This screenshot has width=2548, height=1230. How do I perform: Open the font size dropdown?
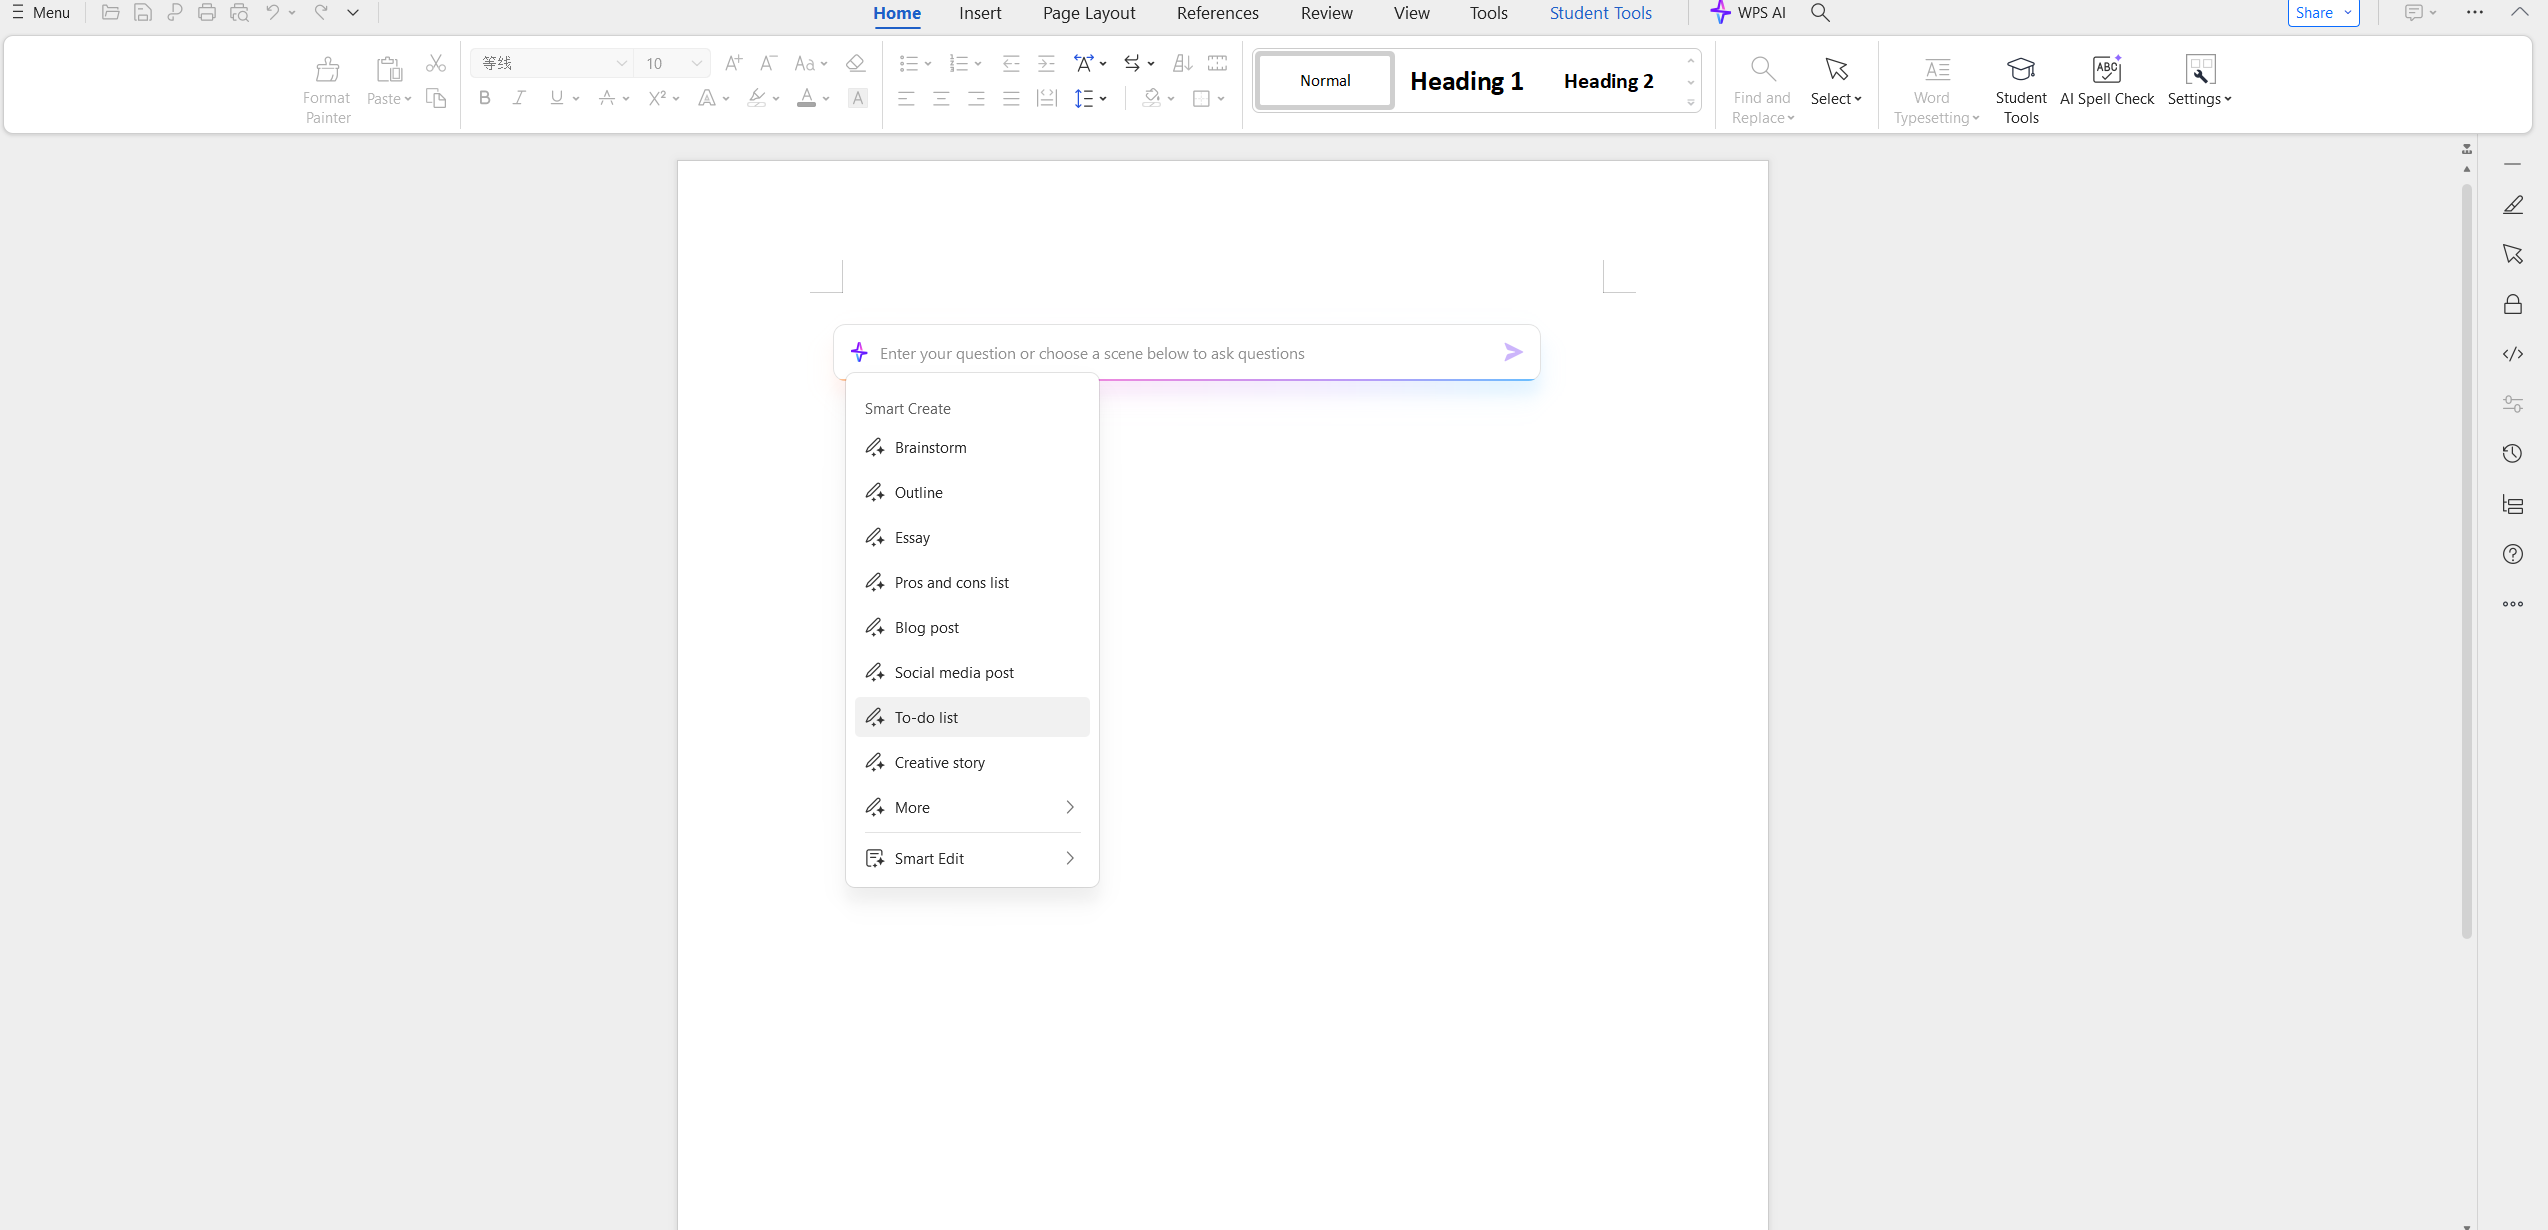point(697,63)
